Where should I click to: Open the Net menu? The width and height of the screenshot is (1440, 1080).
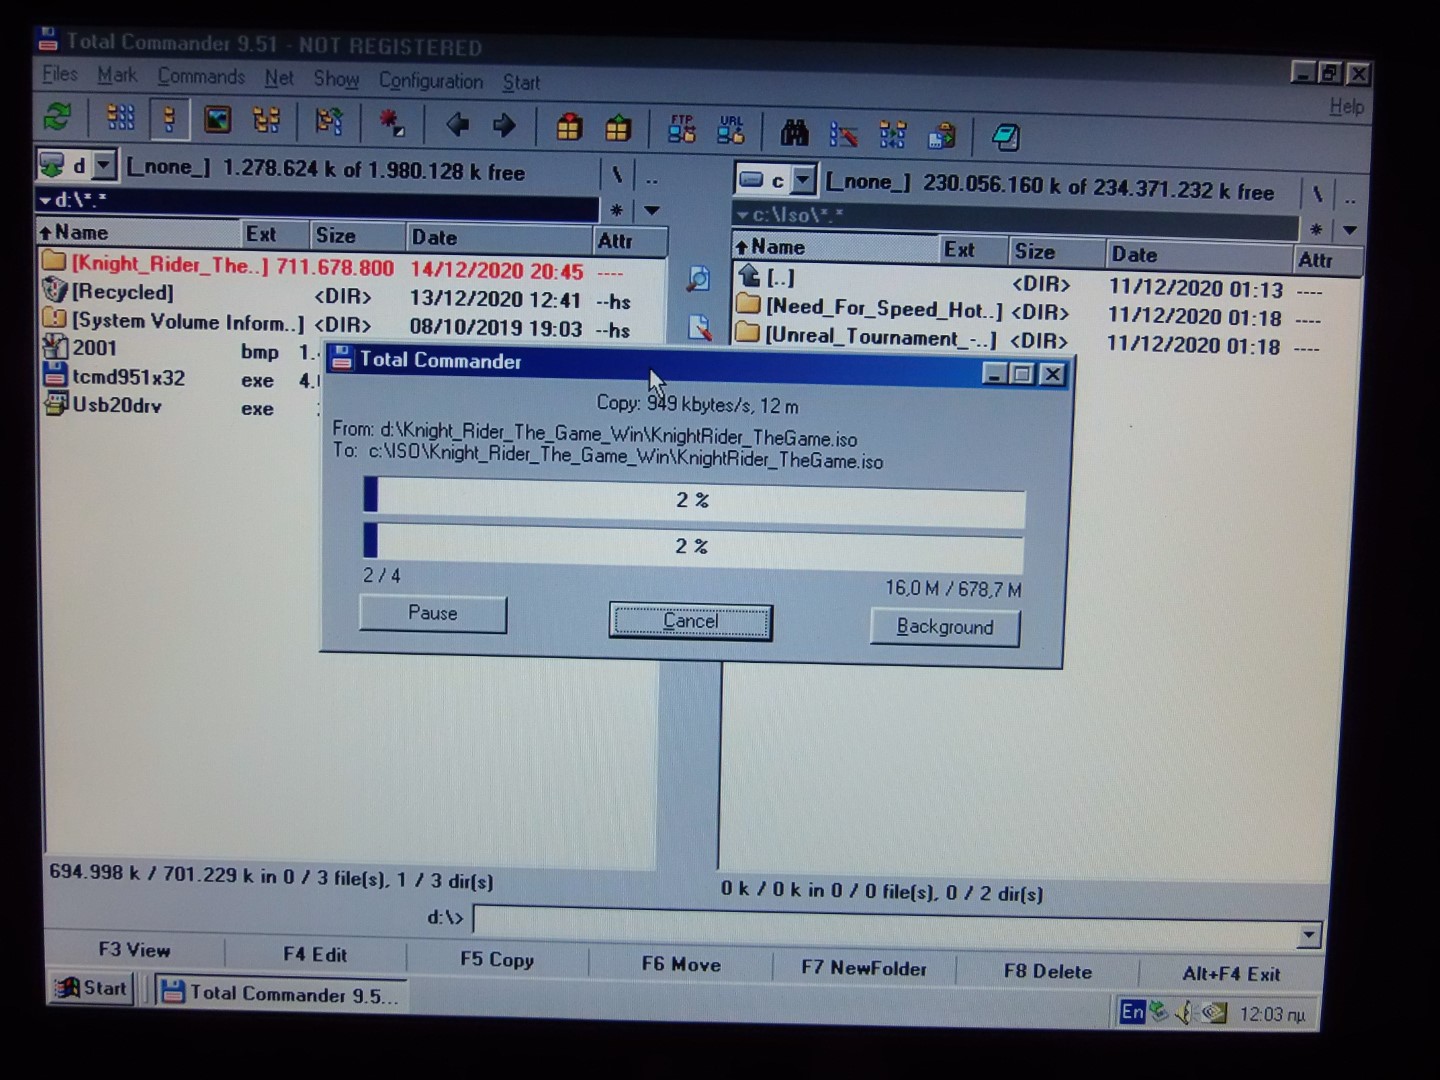pos(279,78)
